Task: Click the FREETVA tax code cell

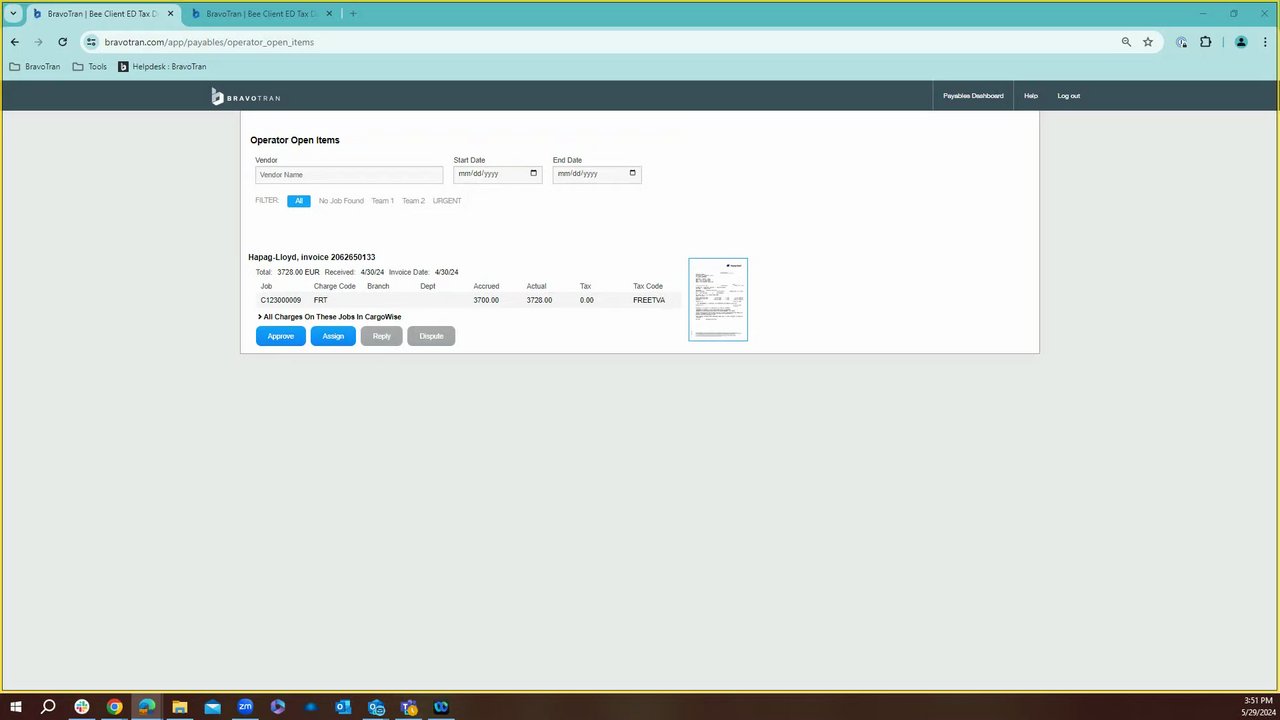Action: click(649, 300)
